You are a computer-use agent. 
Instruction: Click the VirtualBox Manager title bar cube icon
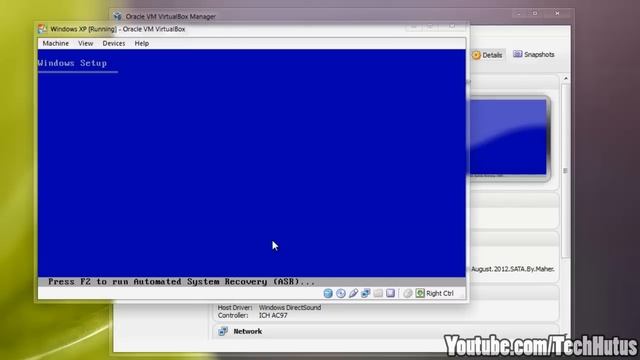pyautogui.click(x=118, y=16)
